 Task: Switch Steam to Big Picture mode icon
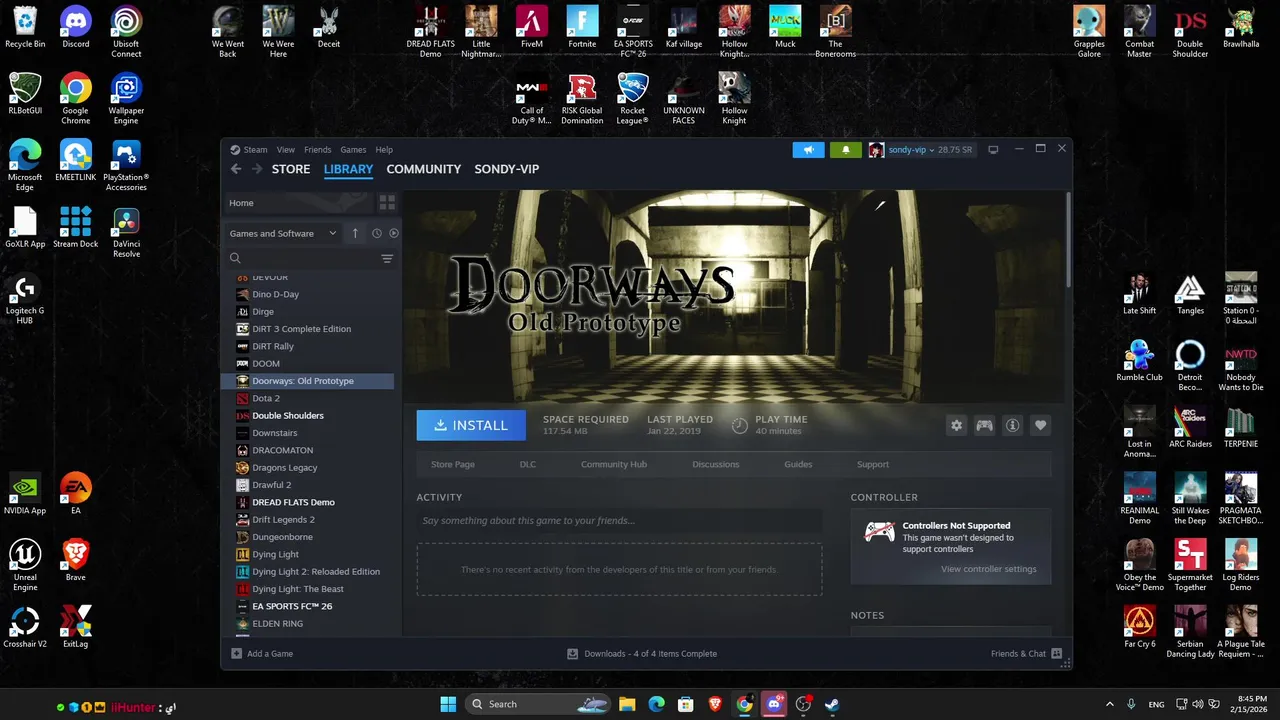point(993,150)
